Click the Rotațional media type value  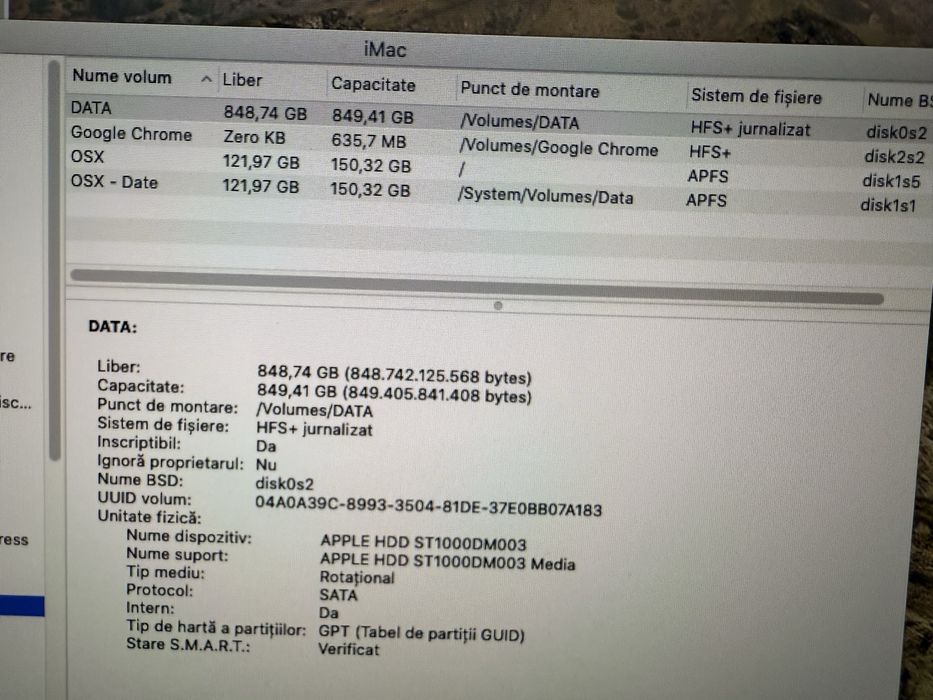[x=357, y=577]
